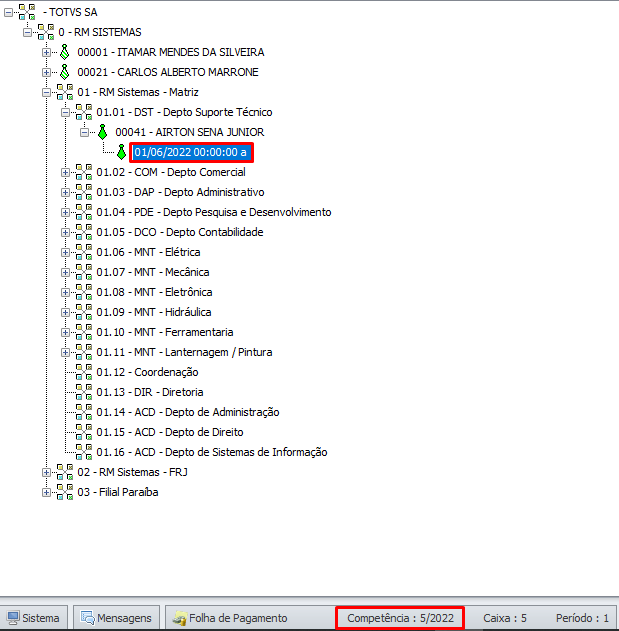Click the department icon of 01.13 - DIR - Diretoria
Viewport: 619px width, 631px height.
(84, 392)
